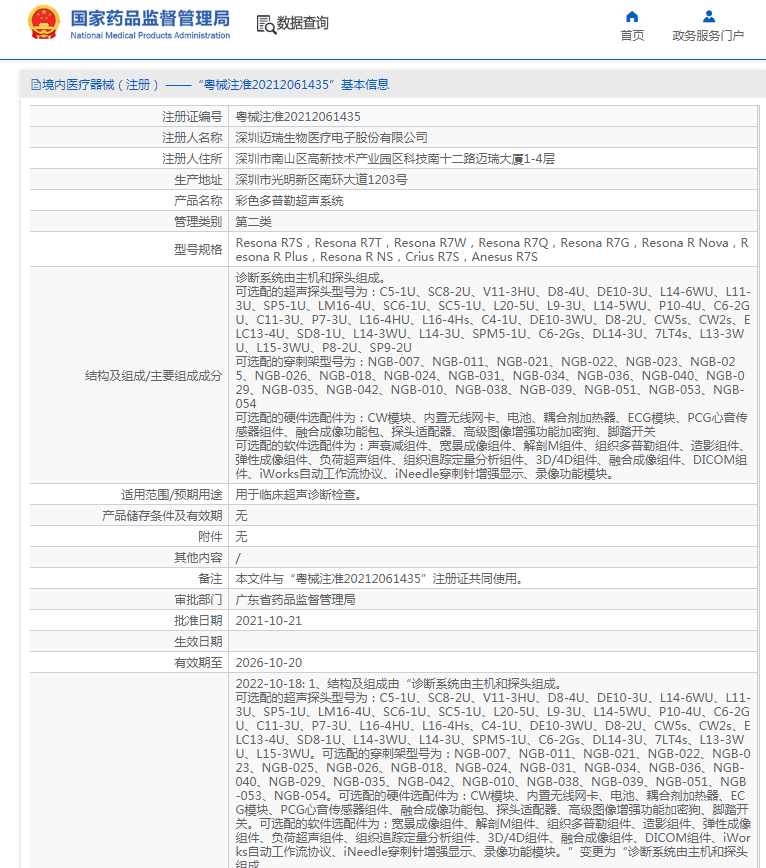The image size is (766, 868).
Task: Click the national emblem logo
Action: pos(44,23)
